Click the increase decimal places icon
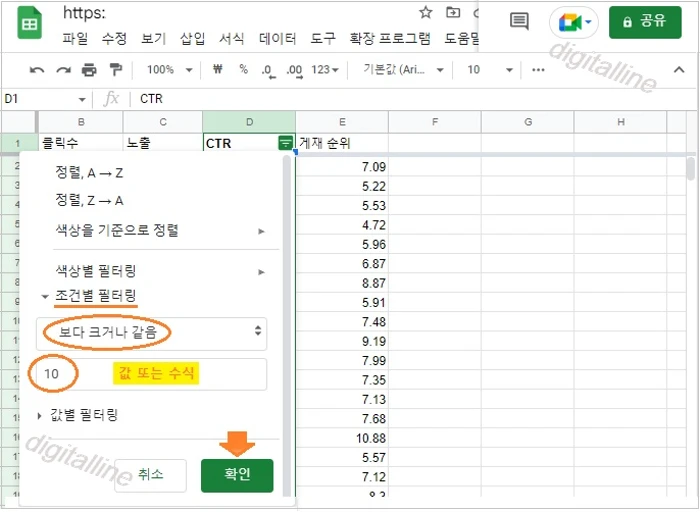 295,71
